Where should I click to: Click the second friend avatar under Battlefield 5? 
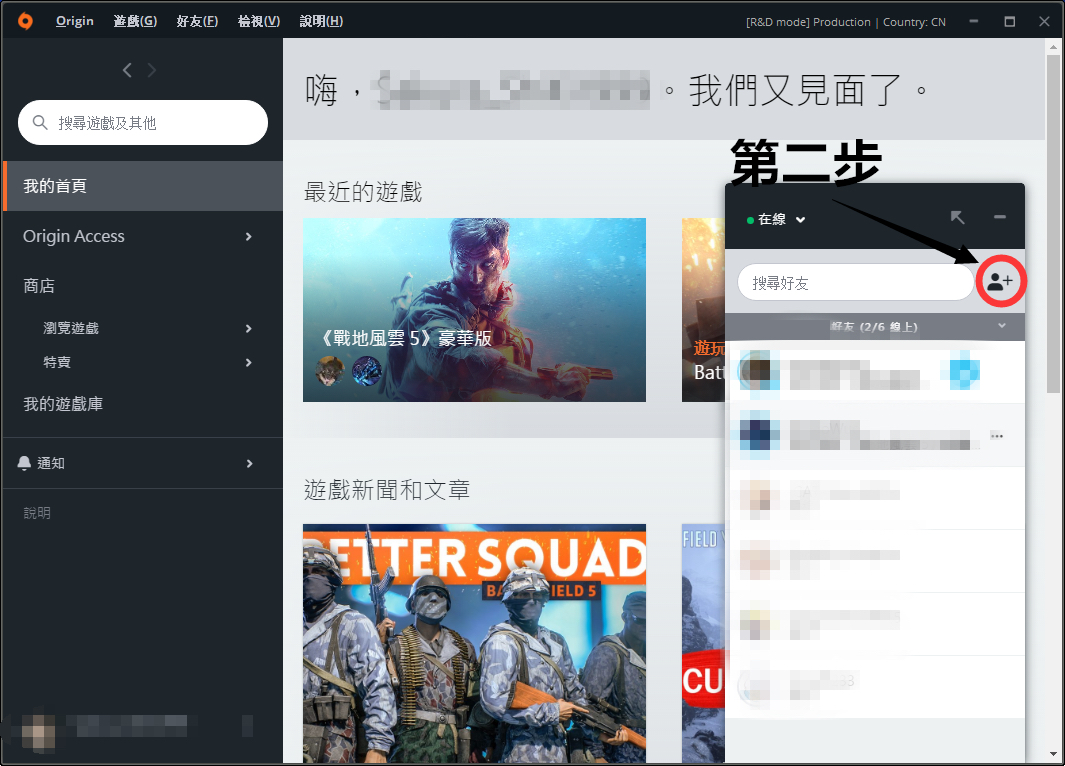point(367,371)
